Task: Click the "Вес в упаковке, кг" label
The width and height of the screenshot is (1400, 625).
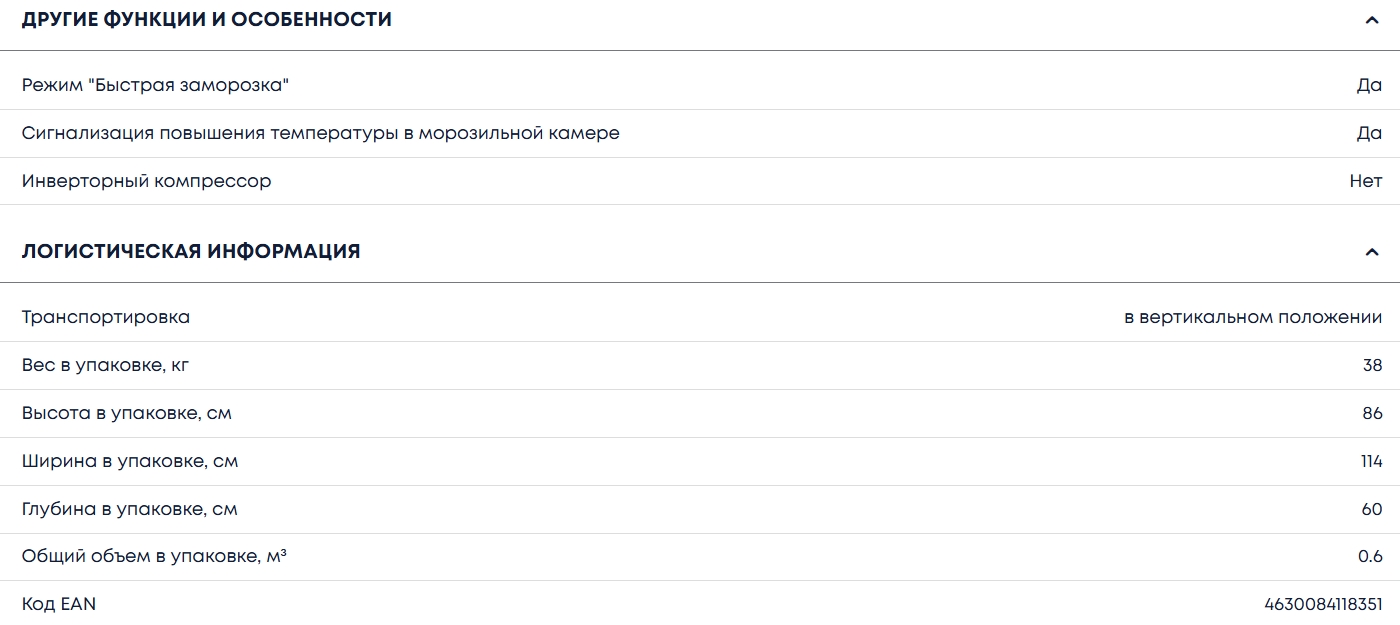Action: pos(105,365)
